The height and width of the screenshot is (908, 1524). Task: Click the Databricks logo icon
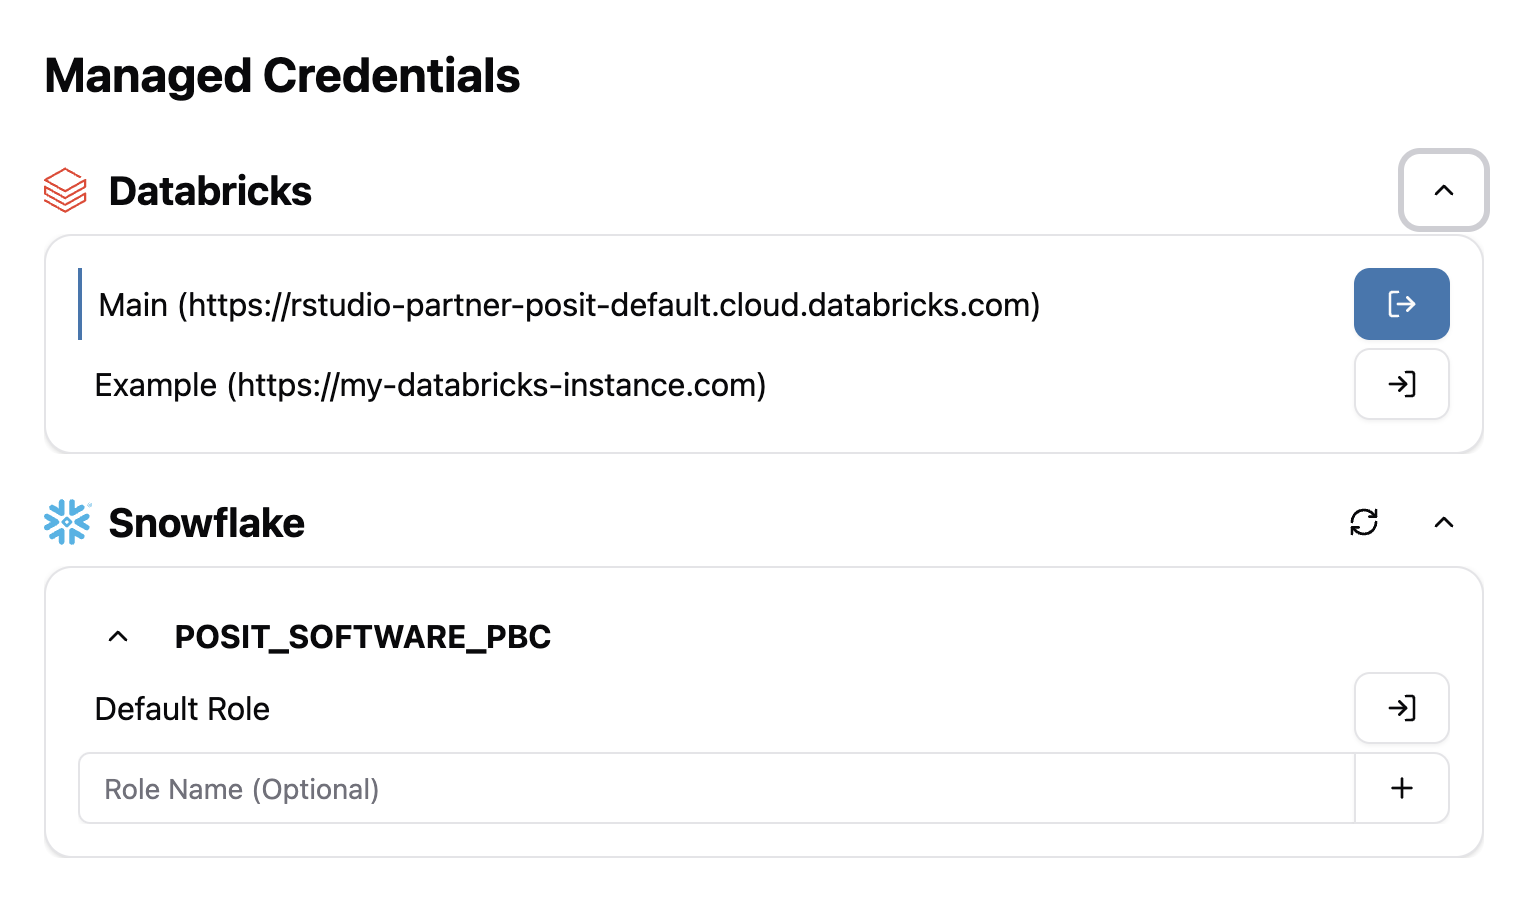click(x=66, y=190)
